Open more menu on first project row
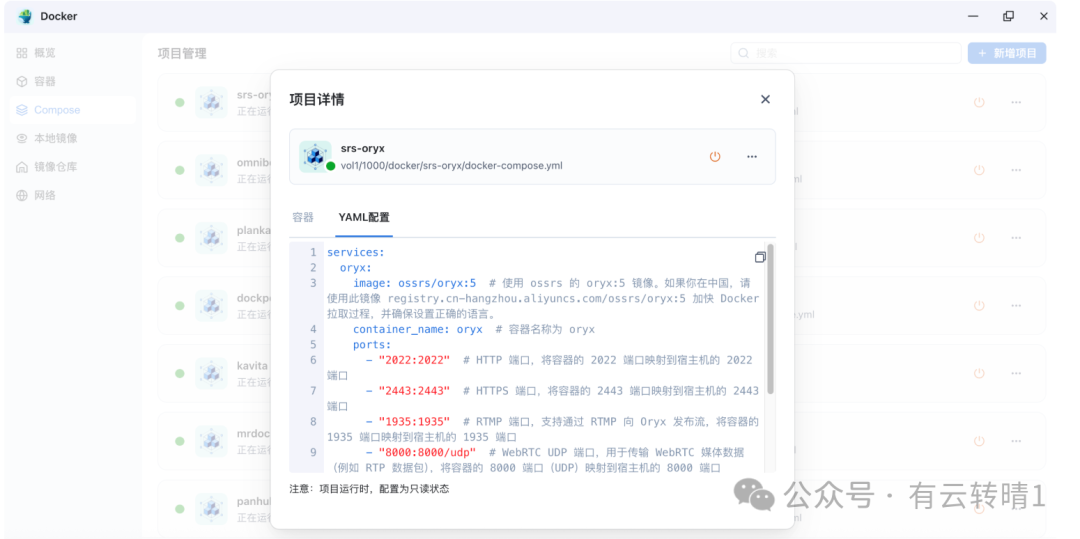 coord(1016,102)
